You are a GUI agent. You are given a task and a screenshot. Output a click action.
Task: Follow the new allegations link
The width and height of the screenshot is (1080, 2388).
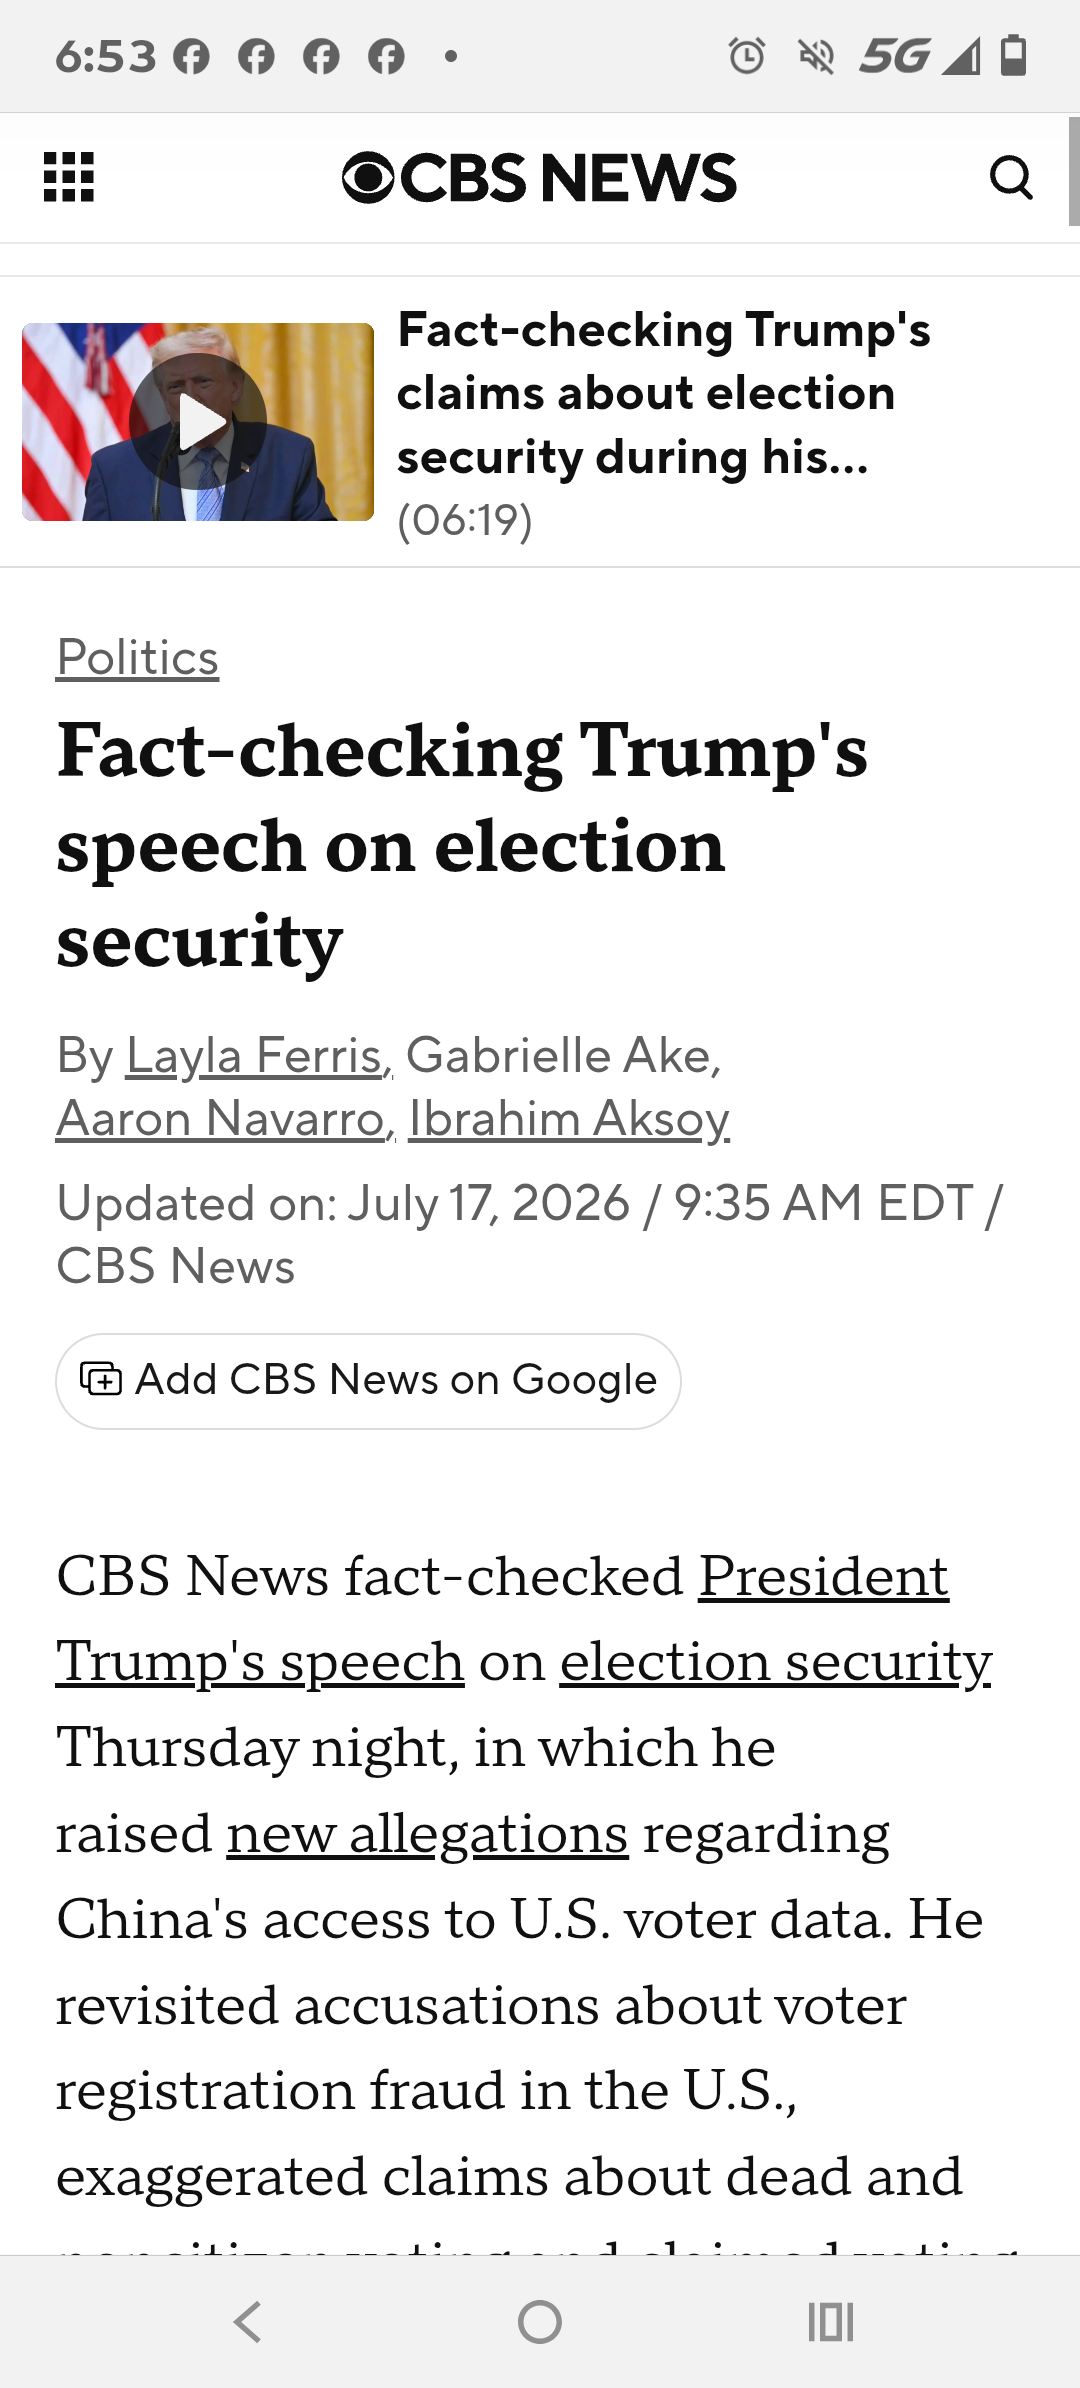tap(428, 1834)
